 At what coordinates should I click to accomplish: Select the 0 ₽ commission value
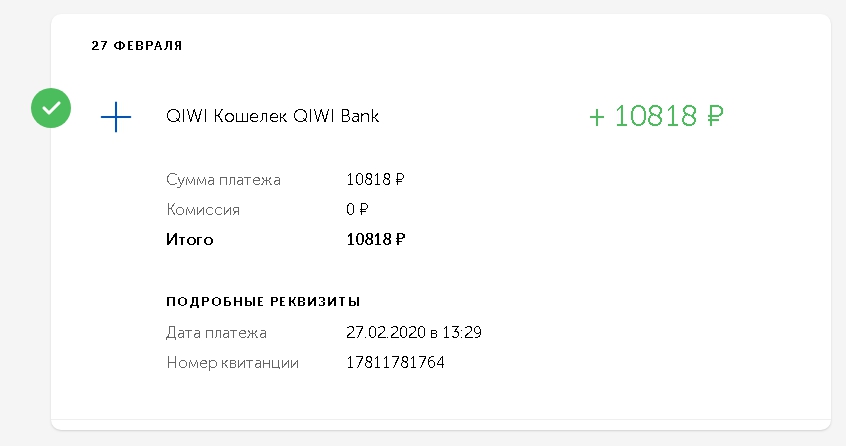tap(358, 210)
